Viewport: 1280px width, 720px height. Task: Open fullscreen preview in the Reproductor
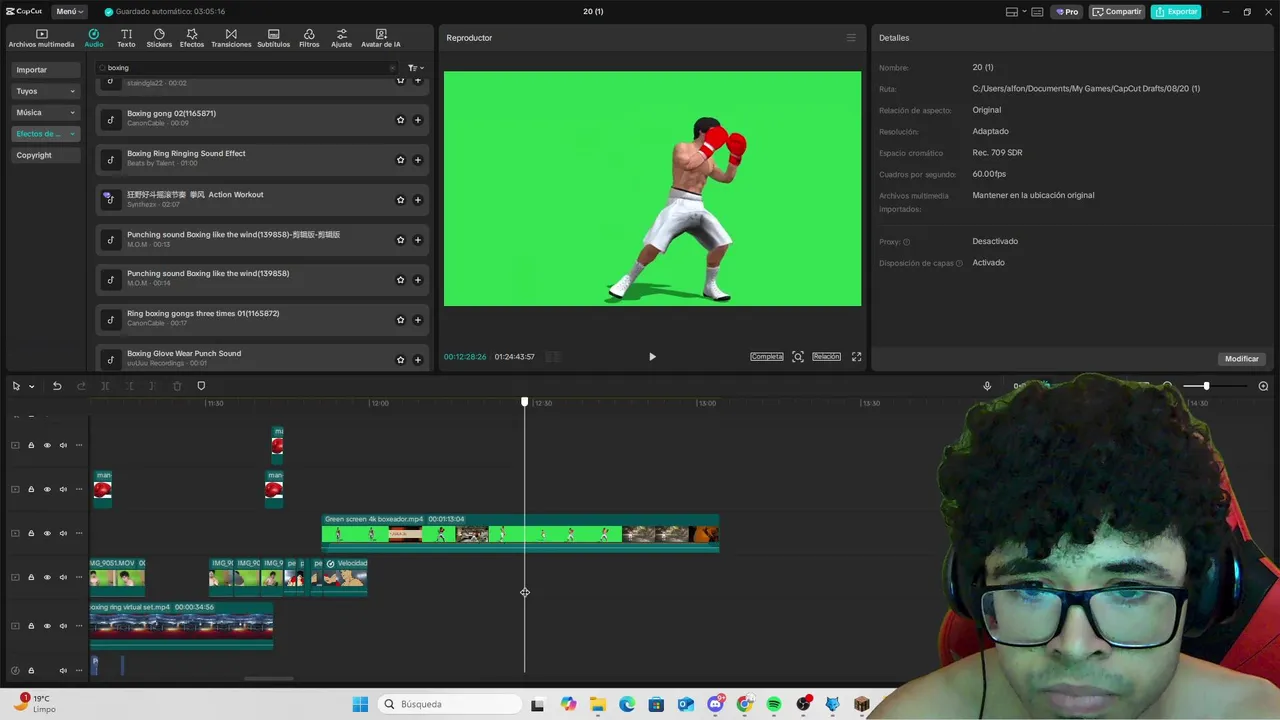pos(856,357)
